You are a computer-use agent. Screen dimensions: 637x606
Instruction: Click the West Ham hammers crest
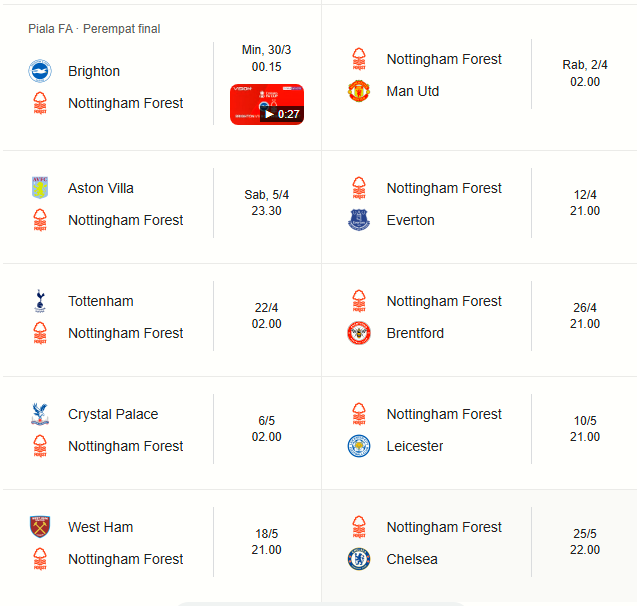(40, 527)
